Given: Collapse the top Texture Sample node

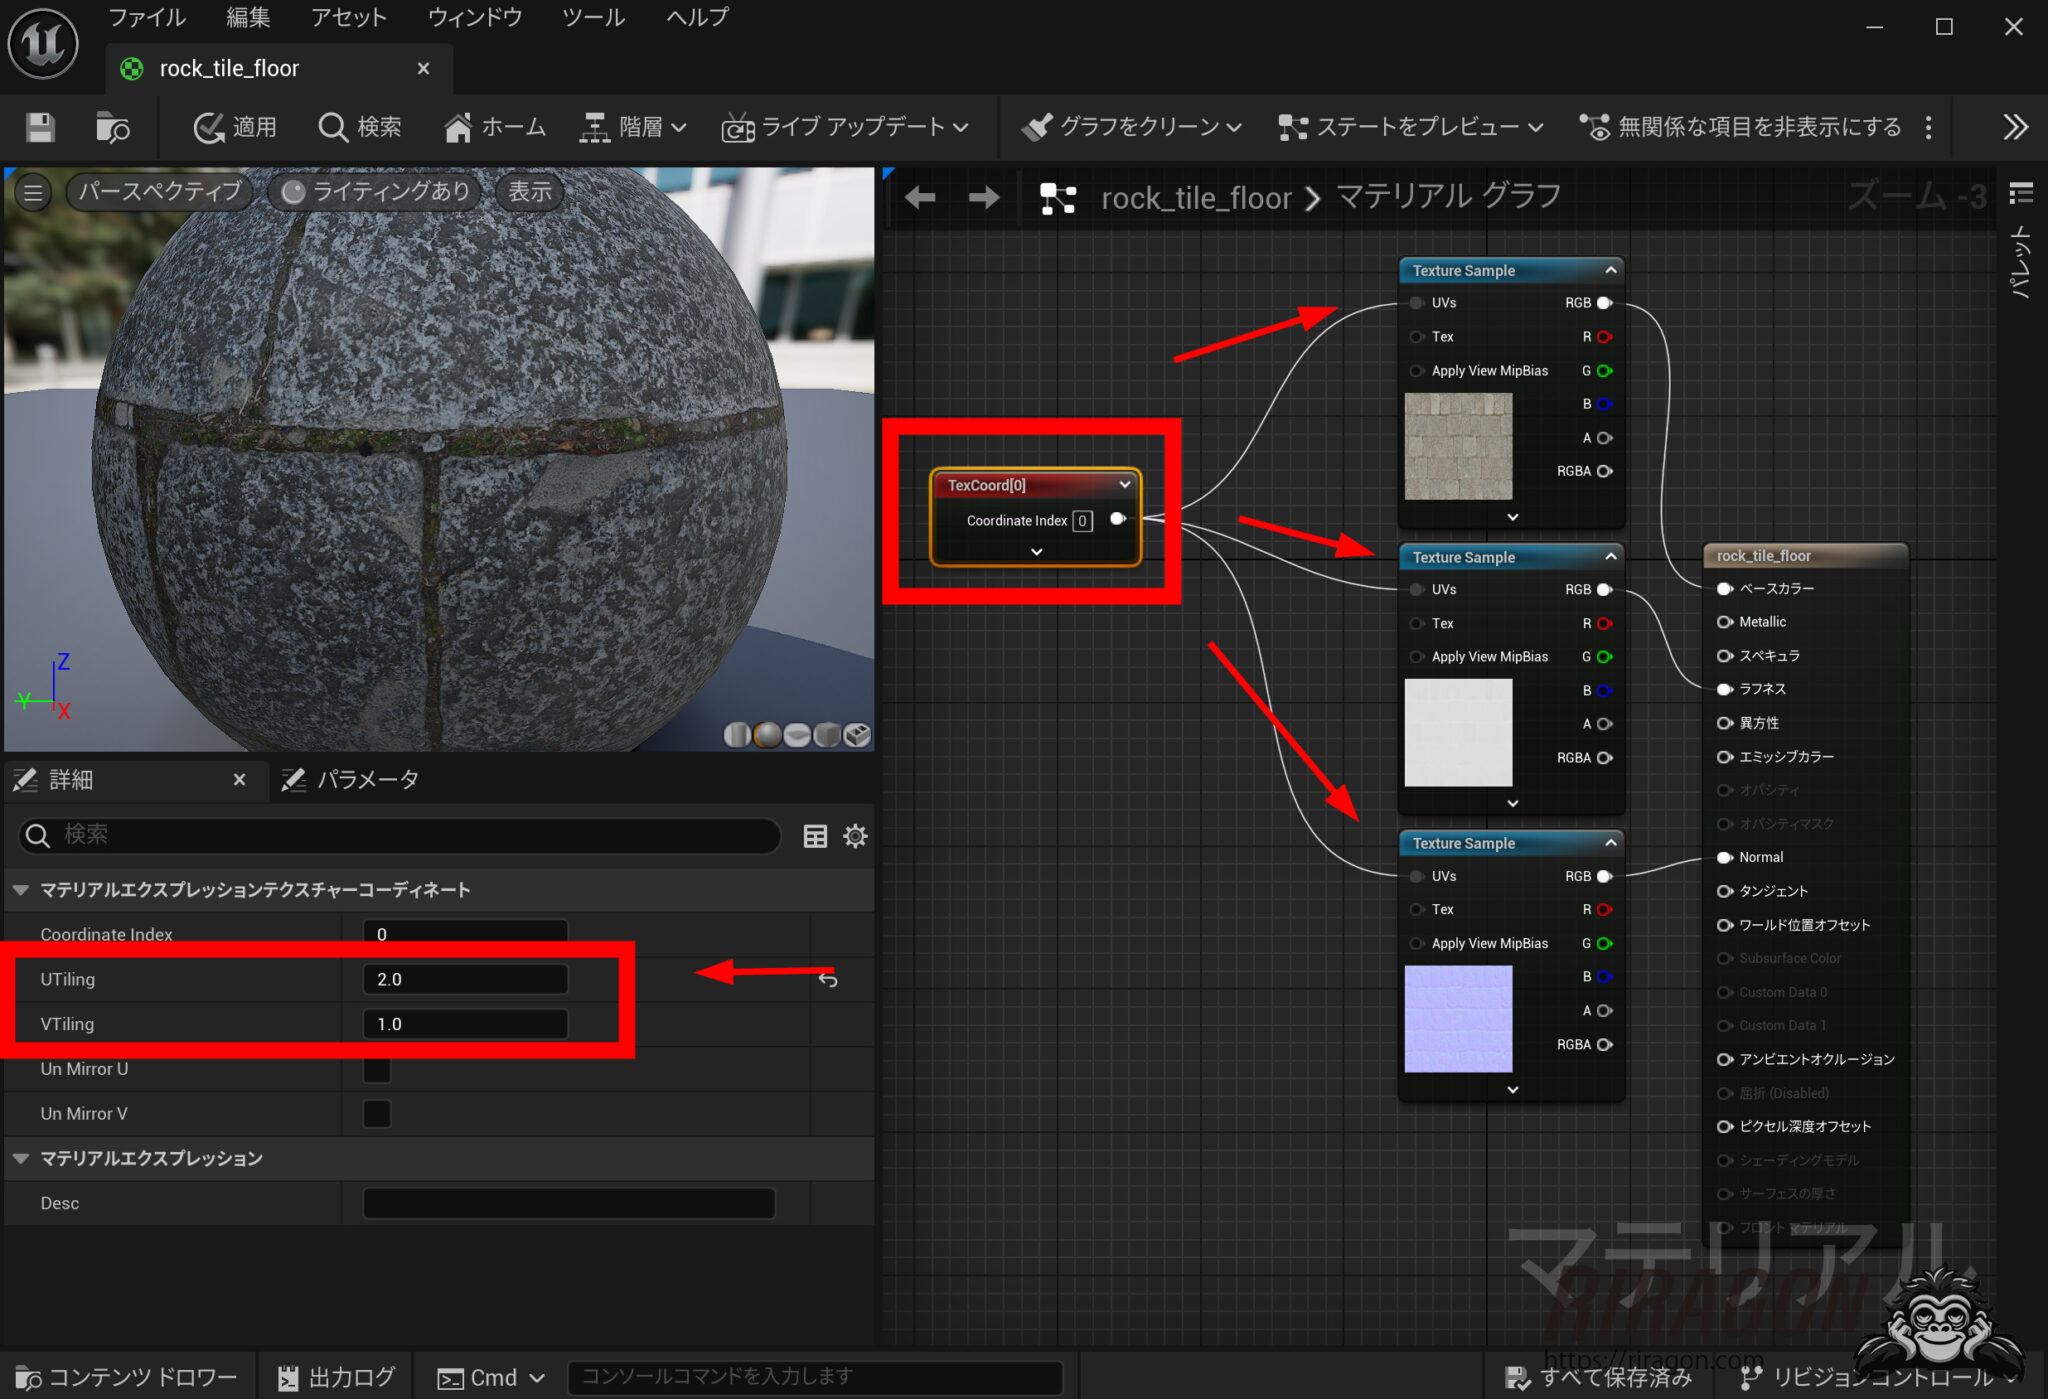Looking at the screenshot, I should pyautogui.click(x=1610, y=270).
